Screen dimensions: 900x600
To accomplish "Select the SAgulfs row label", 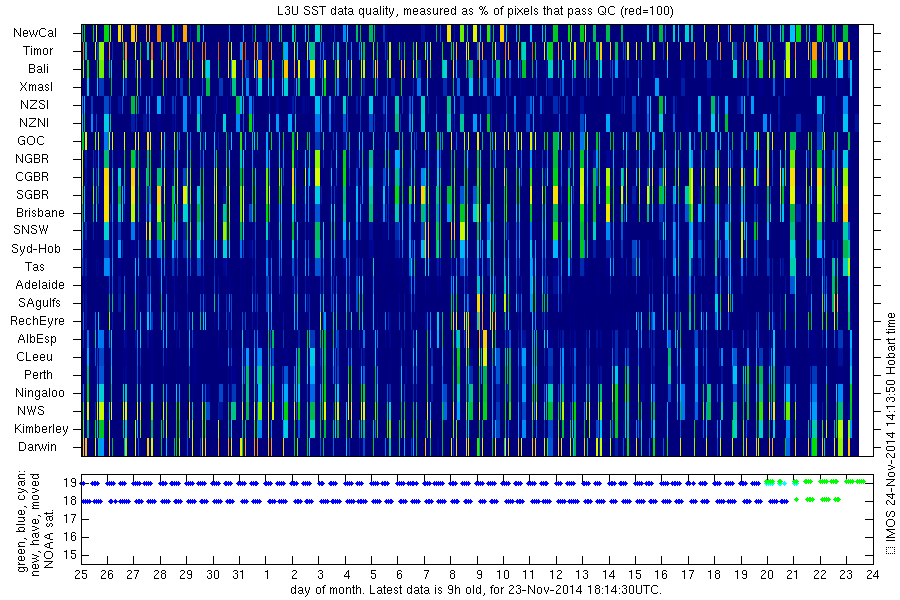I will 39,303.
